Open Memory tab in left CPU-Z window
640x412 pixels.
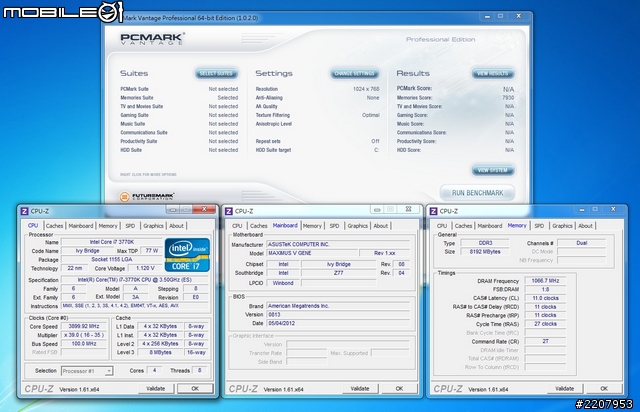tap(108, 226)
